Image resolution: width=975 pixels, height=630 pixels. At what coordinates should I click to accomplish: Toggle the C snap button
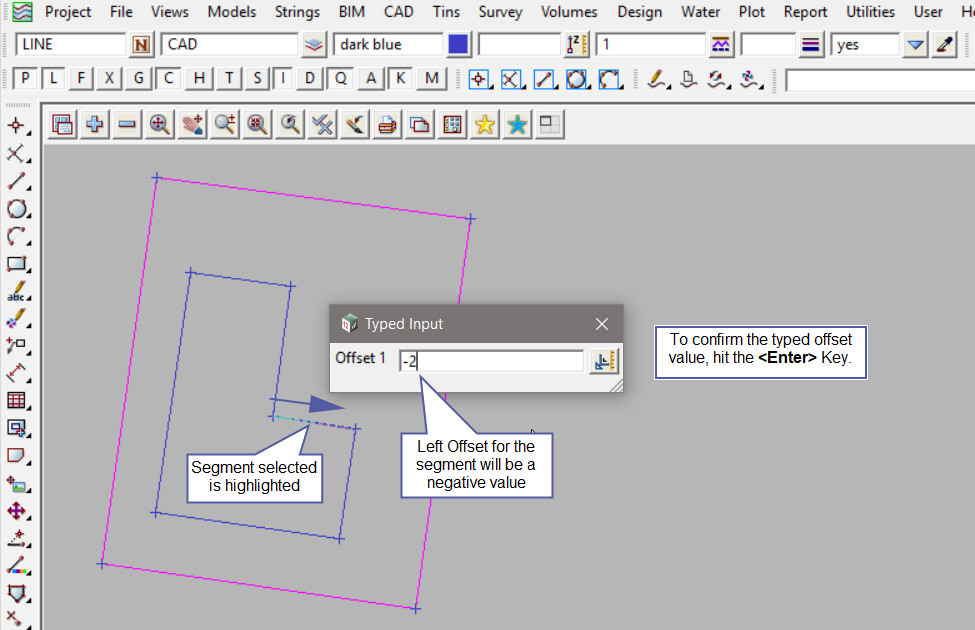(x=169, y=79)
